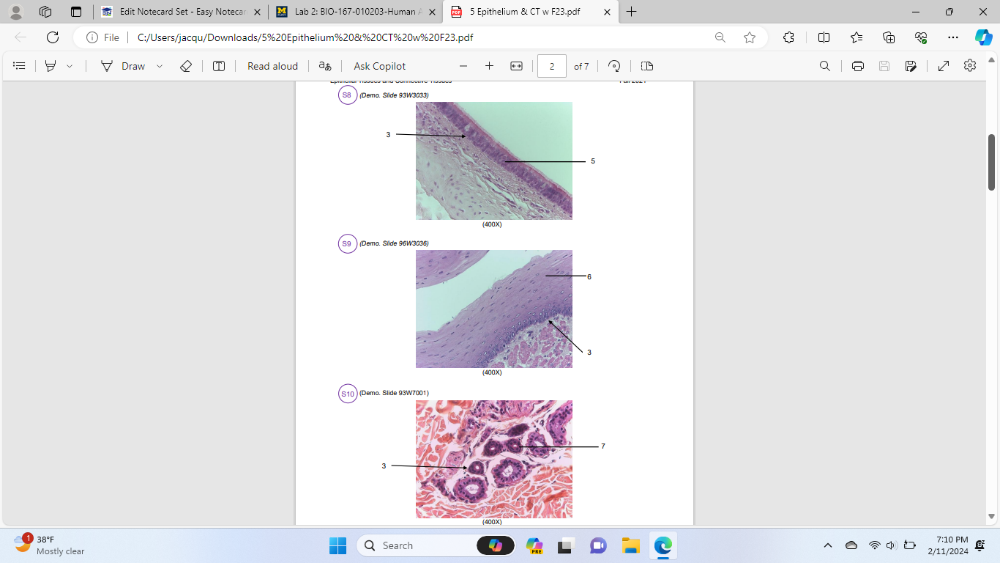
Task: Click the page number input field
Action: (552, 66)
